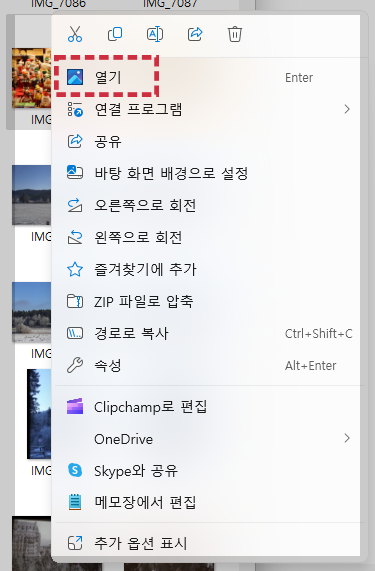Choose 공유 menu entry
Viewport: 375px width, 571px height.
pos(208,141)
